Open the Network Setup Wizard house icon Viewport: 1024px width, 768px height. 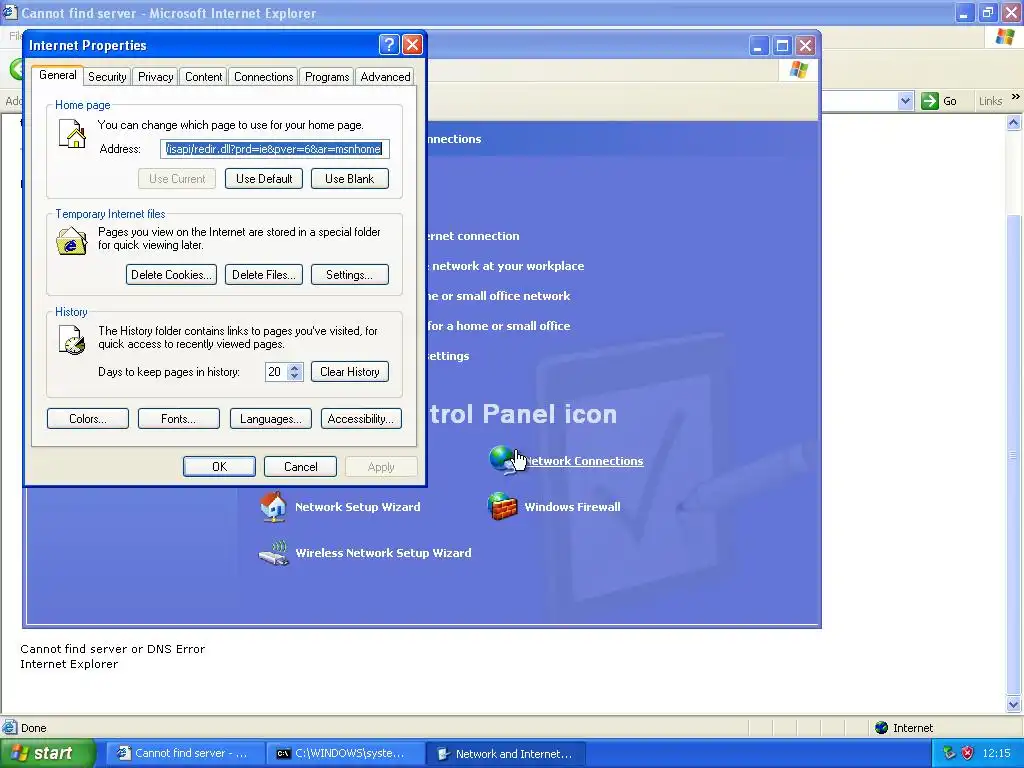[x=273, y=506]
